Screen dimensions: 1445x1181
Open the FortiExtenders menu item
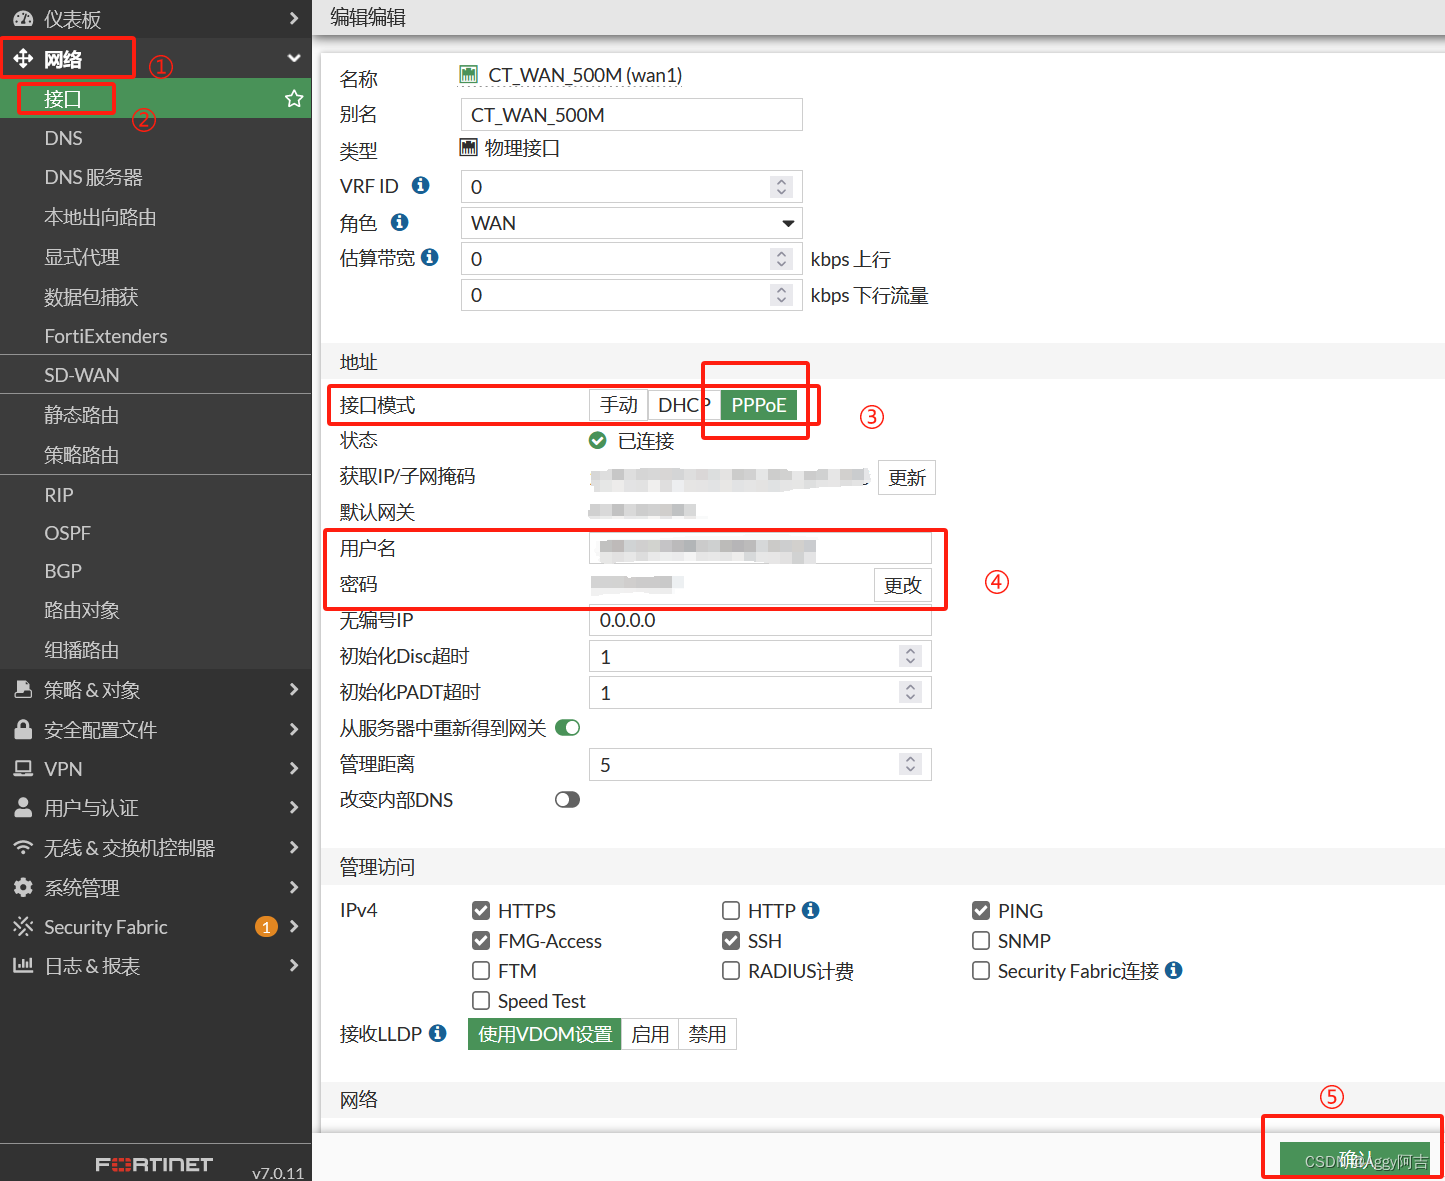coord(106,336)
